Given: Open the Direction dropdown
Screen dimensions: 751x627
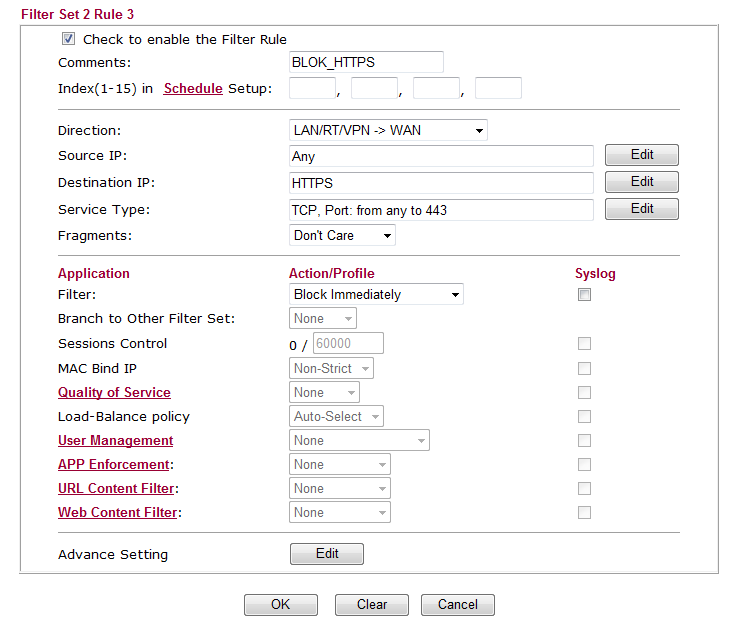Looking at the screenshot, I should (388, 131).
